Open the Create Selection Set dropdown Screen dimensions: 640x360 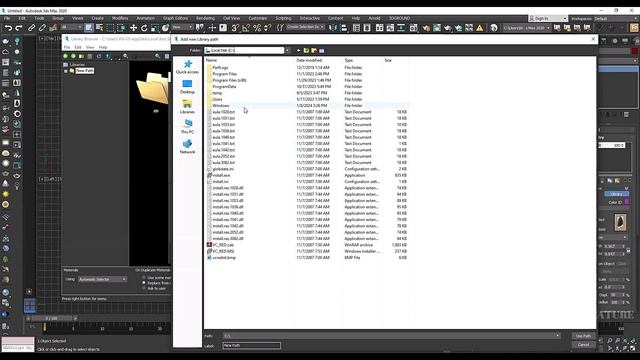click(305, 27)
